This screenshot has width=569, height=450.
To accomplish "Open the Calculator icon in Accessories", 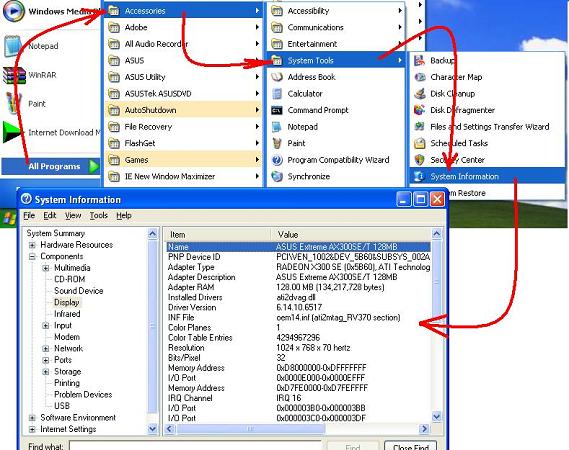I will tap(277, 94).
